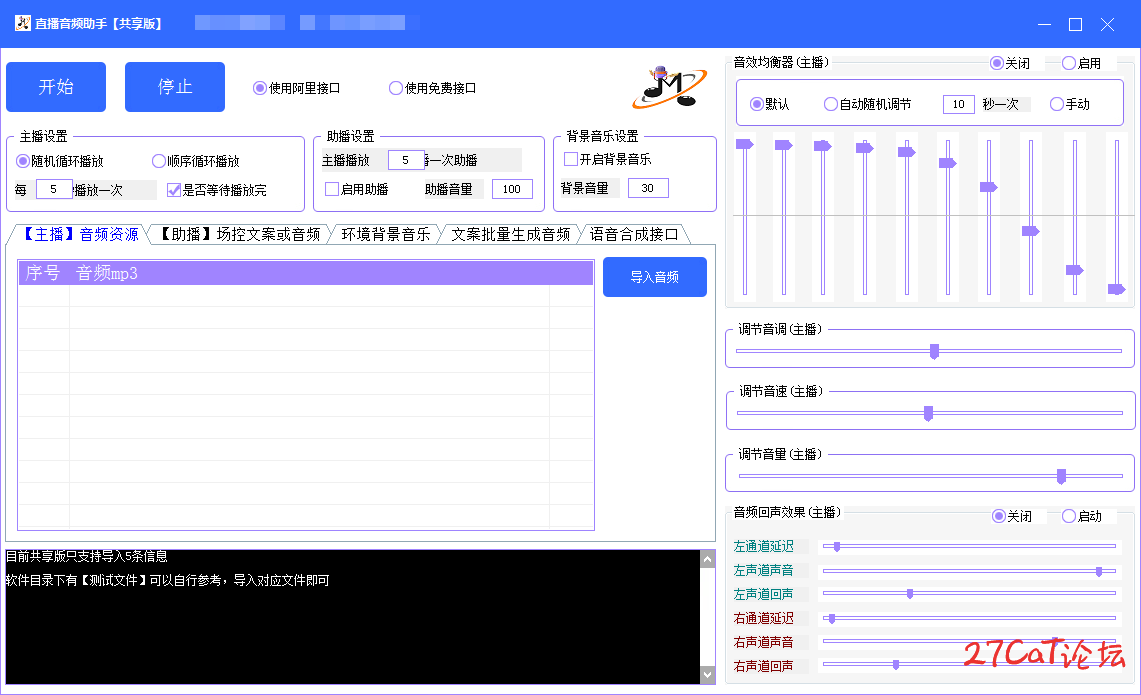Open the 【主播】音频资源 tab
Viewport: 1141px width, 695px height.
79,234
